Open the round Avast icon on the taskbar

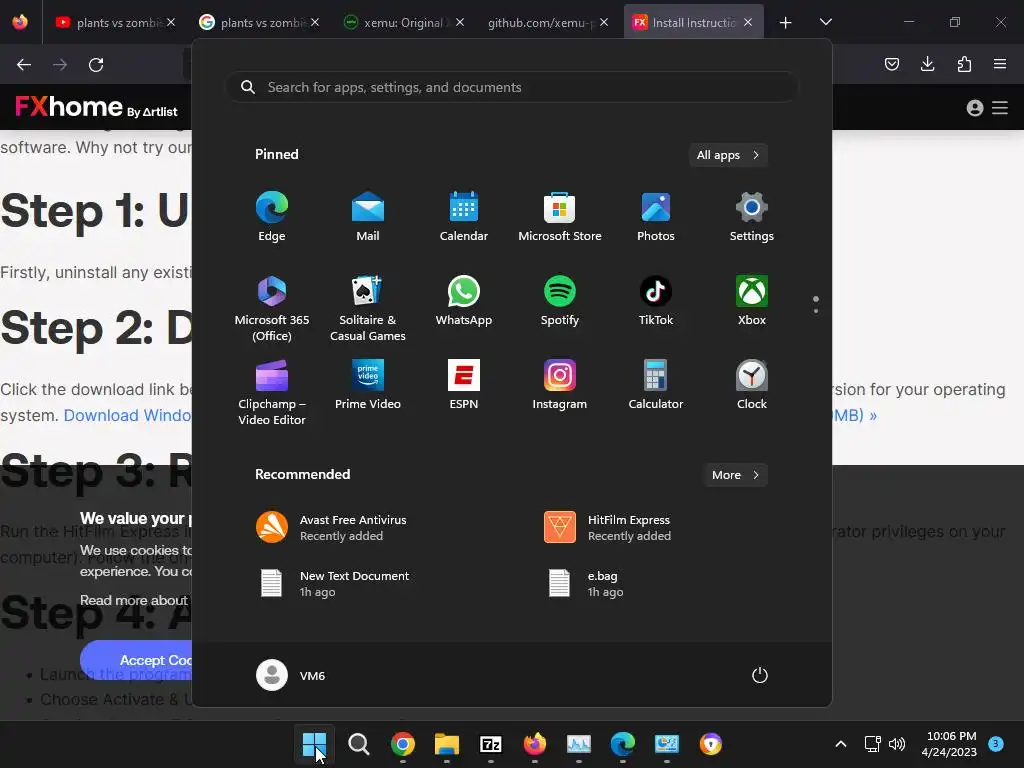(x=711, y=744)
